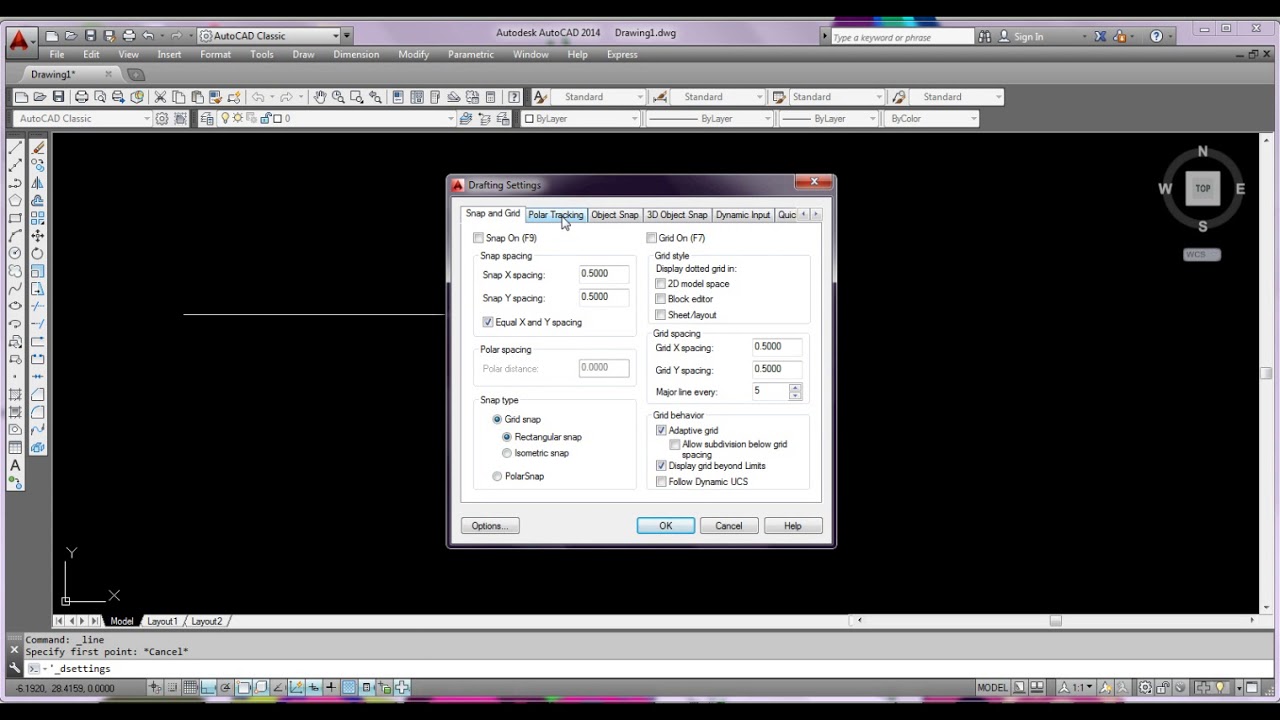Select the PolarSnap radio button
1280x720 pixels.
[497, 476]
